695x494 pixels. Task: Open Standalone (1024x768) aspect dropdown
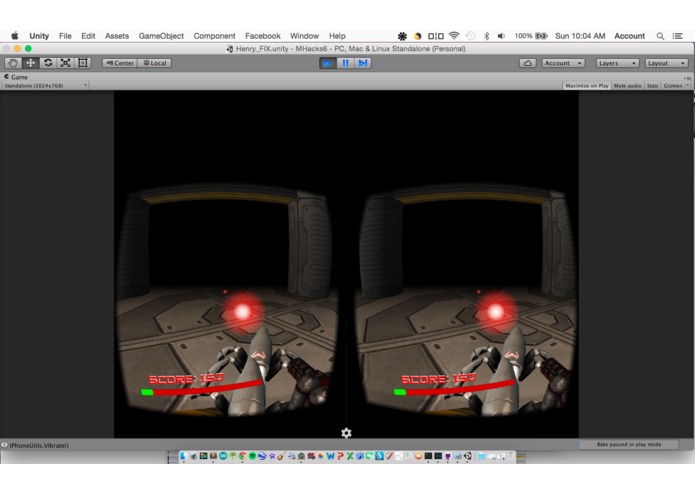coord(45,86)
